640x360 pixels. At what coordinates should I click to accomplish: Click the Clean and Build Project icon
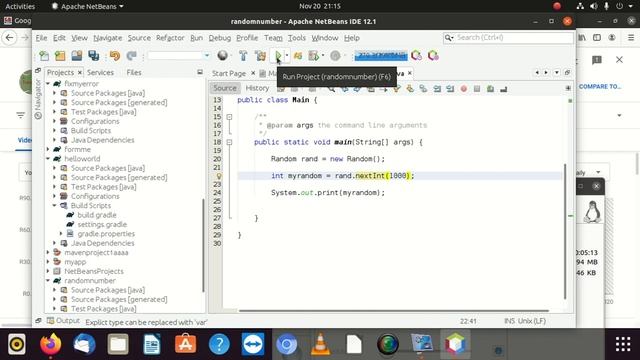260,56
